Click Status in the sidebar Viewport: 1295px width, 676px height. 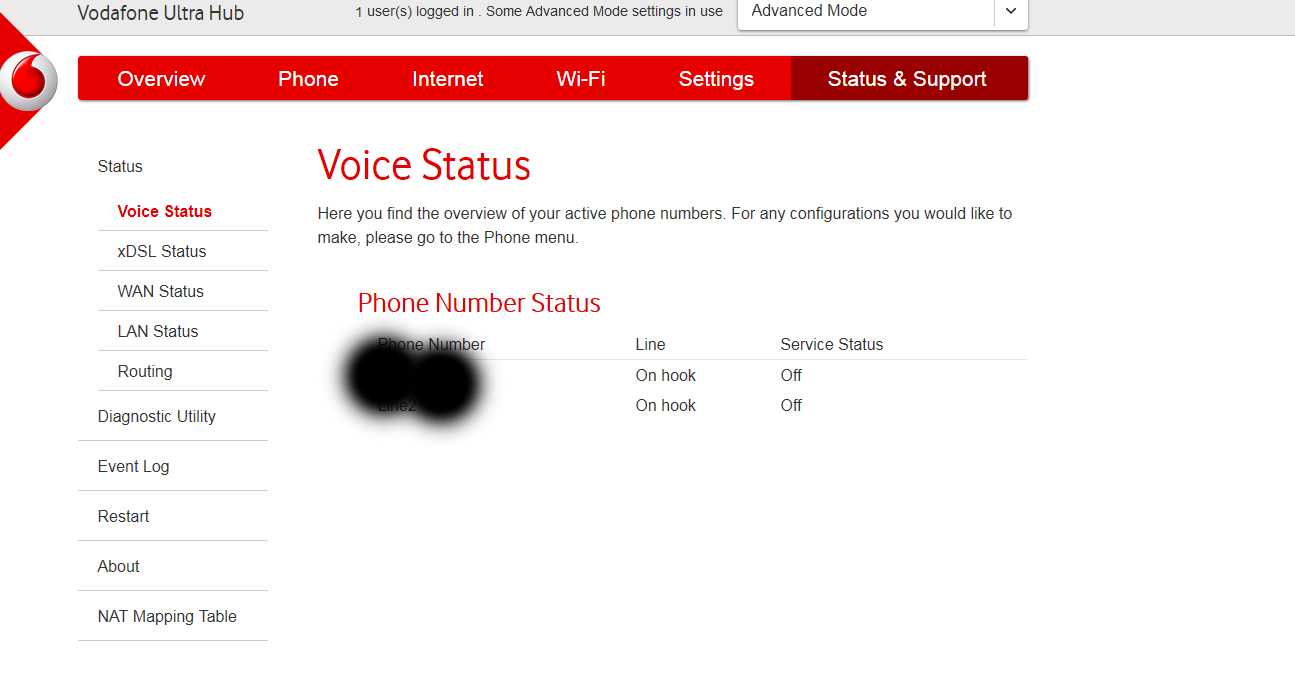[x=120, y=167]
